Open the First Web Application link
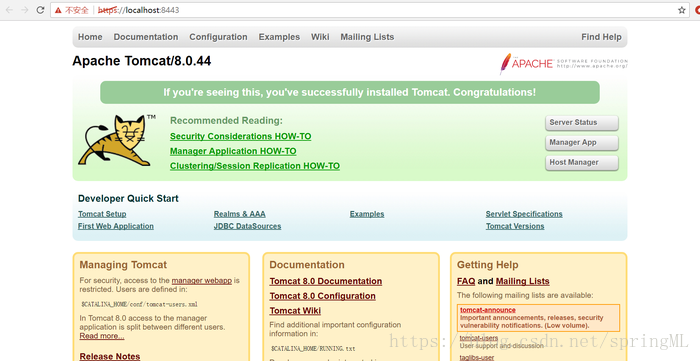 click(x=116, y=226)
